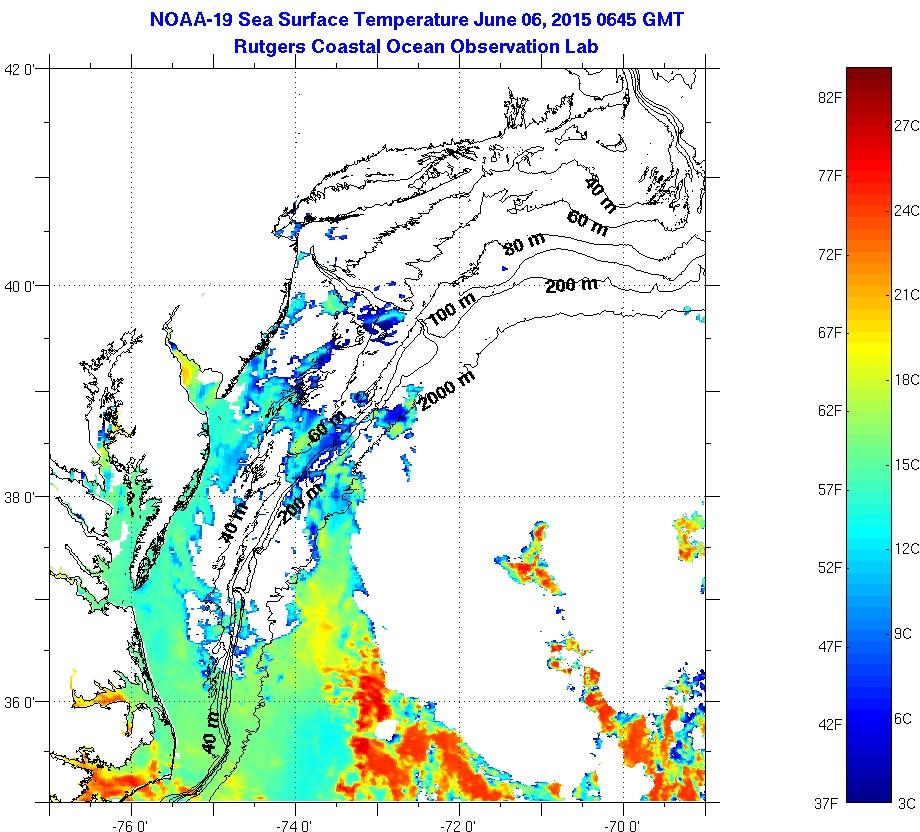Click the 21C colorbar tick label
This screenshot has height=832, width=920.
tap(907, 295)
